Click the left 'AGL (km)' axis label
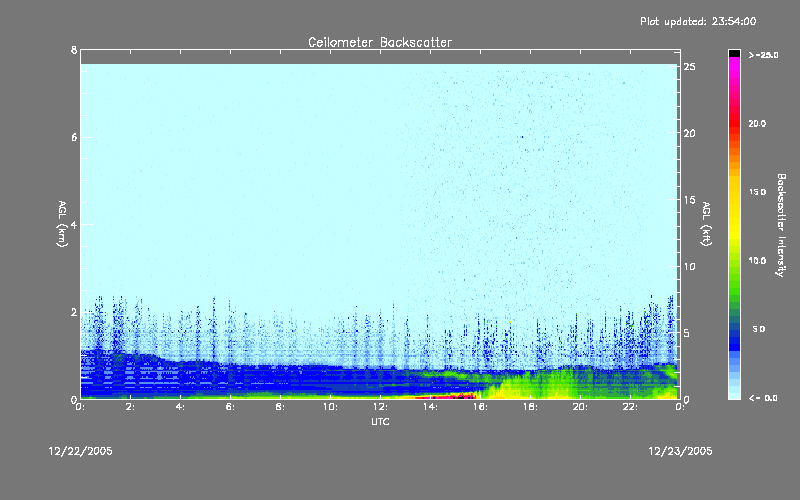This screenshot has height=500, width=800. pyautogui.click(x=62, y=224)
